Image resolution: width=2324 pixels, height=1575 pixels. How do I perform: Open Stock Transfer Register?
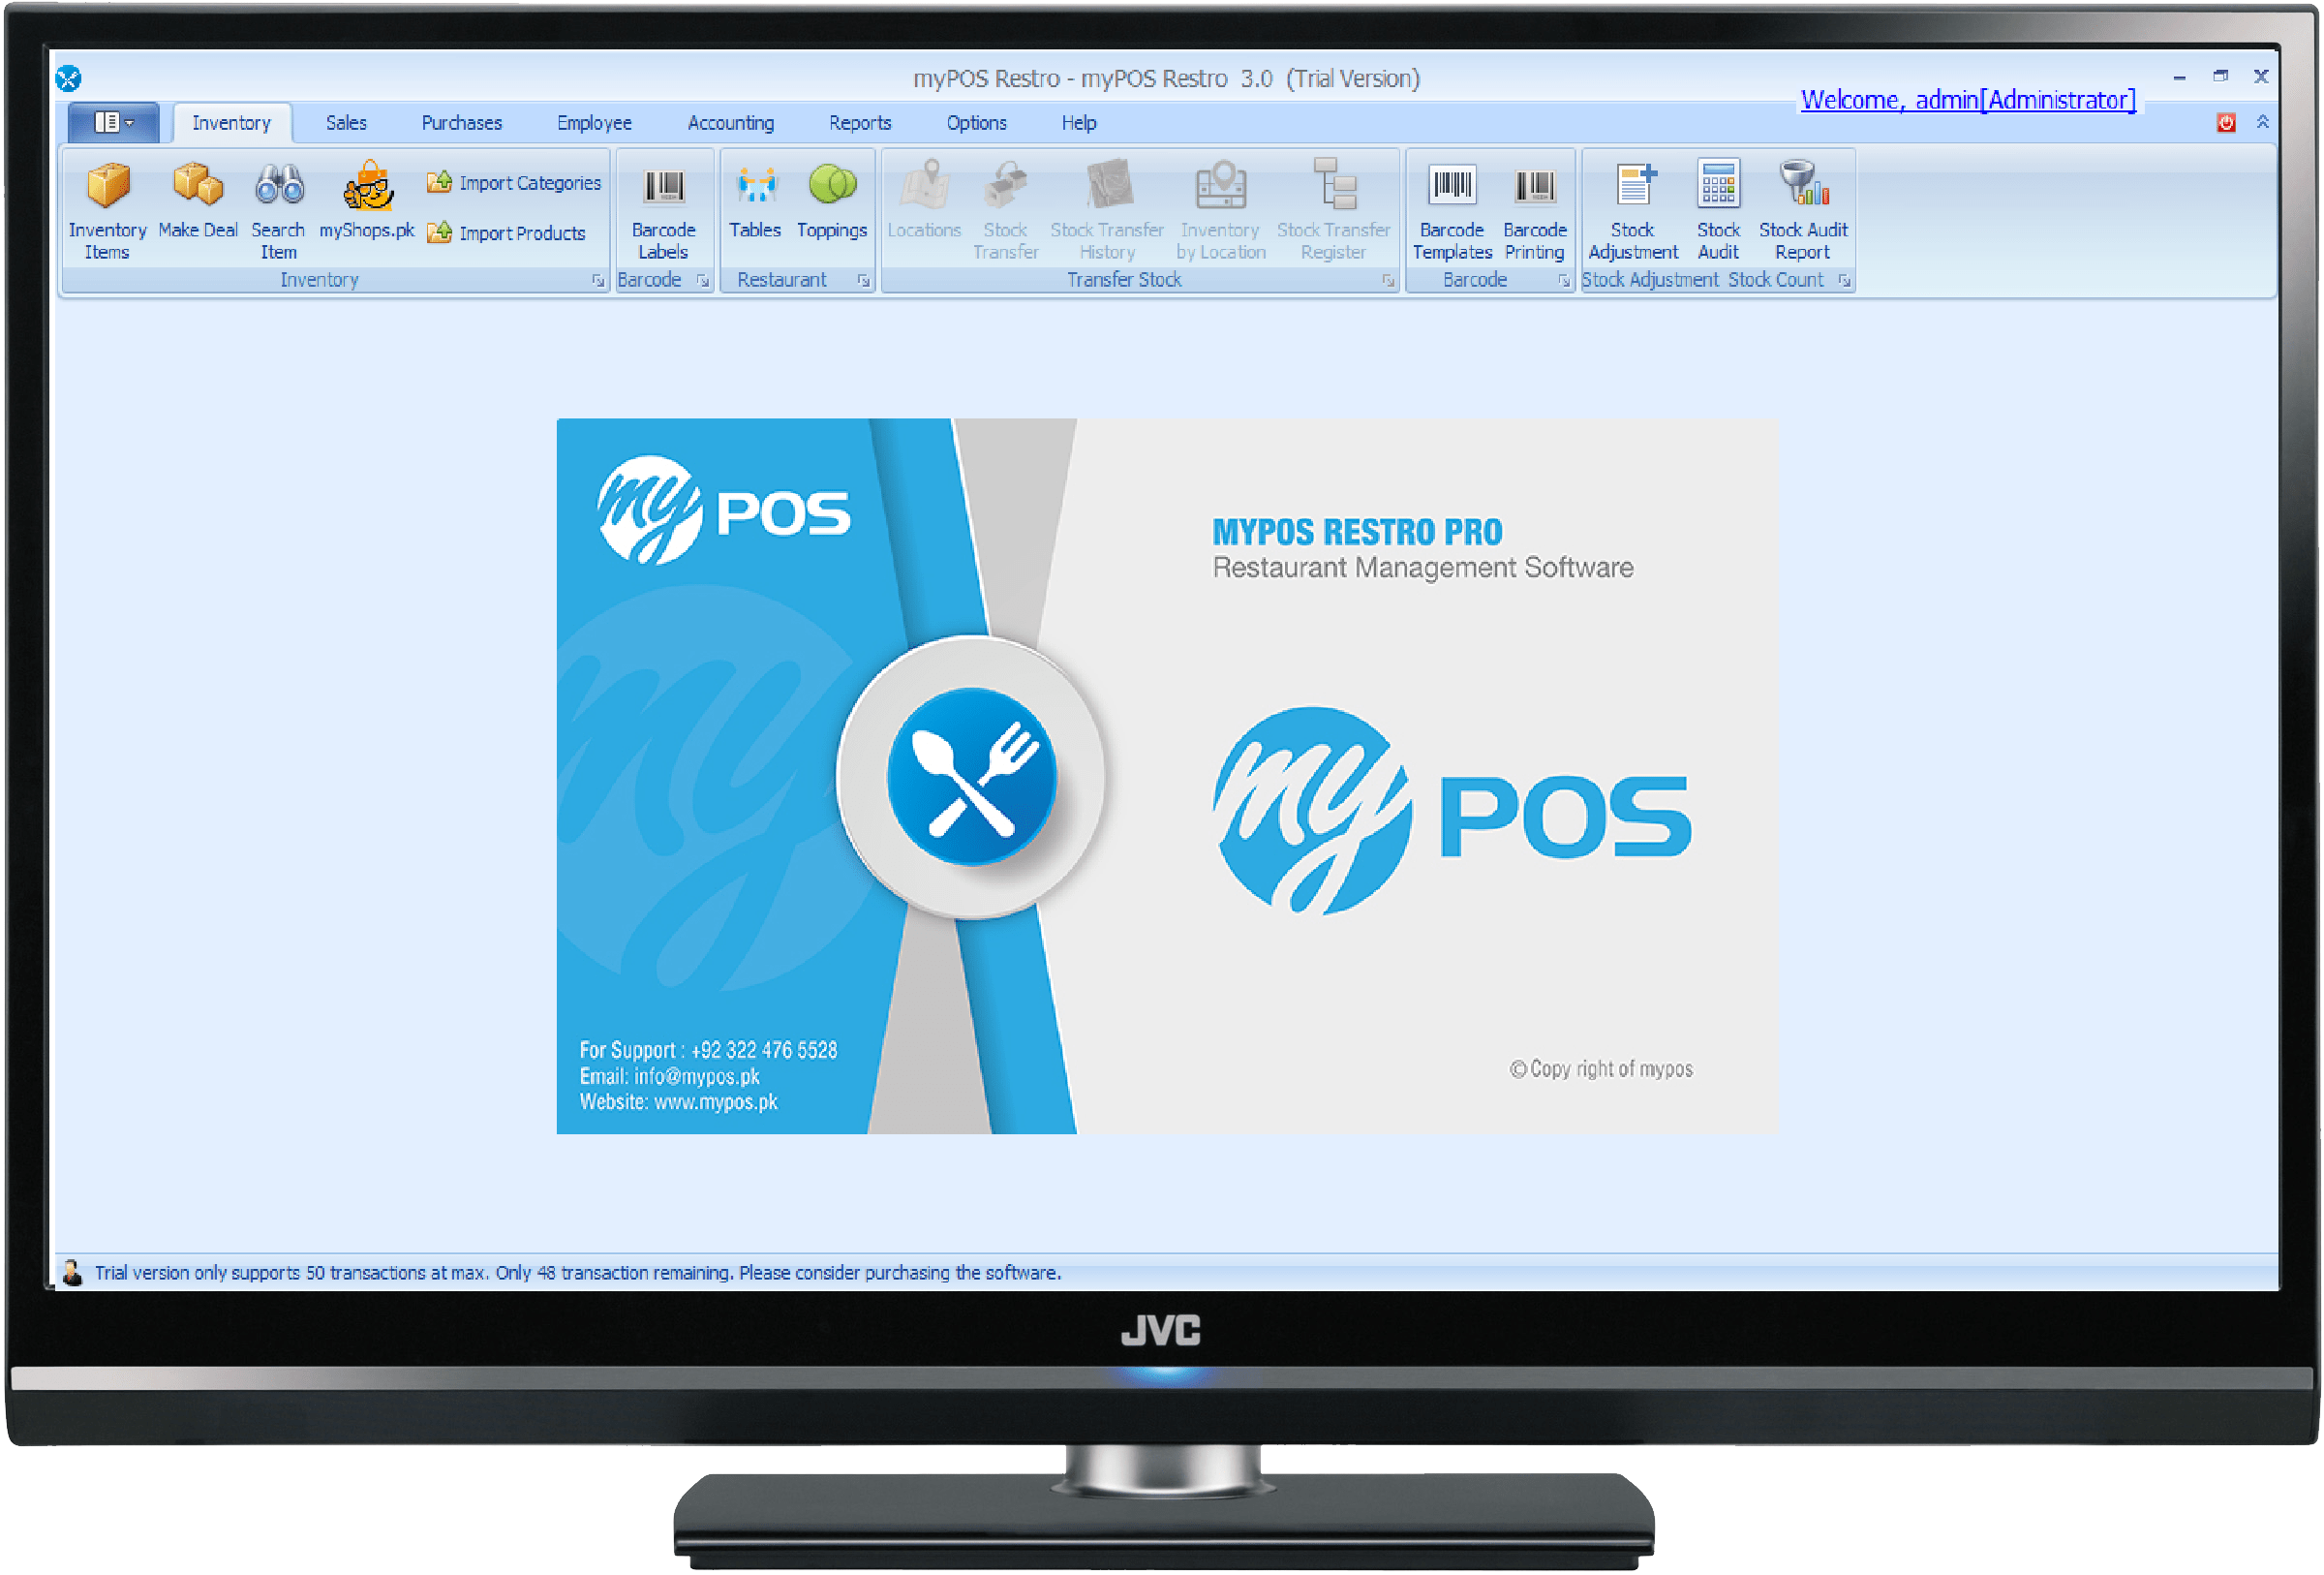1333,210
